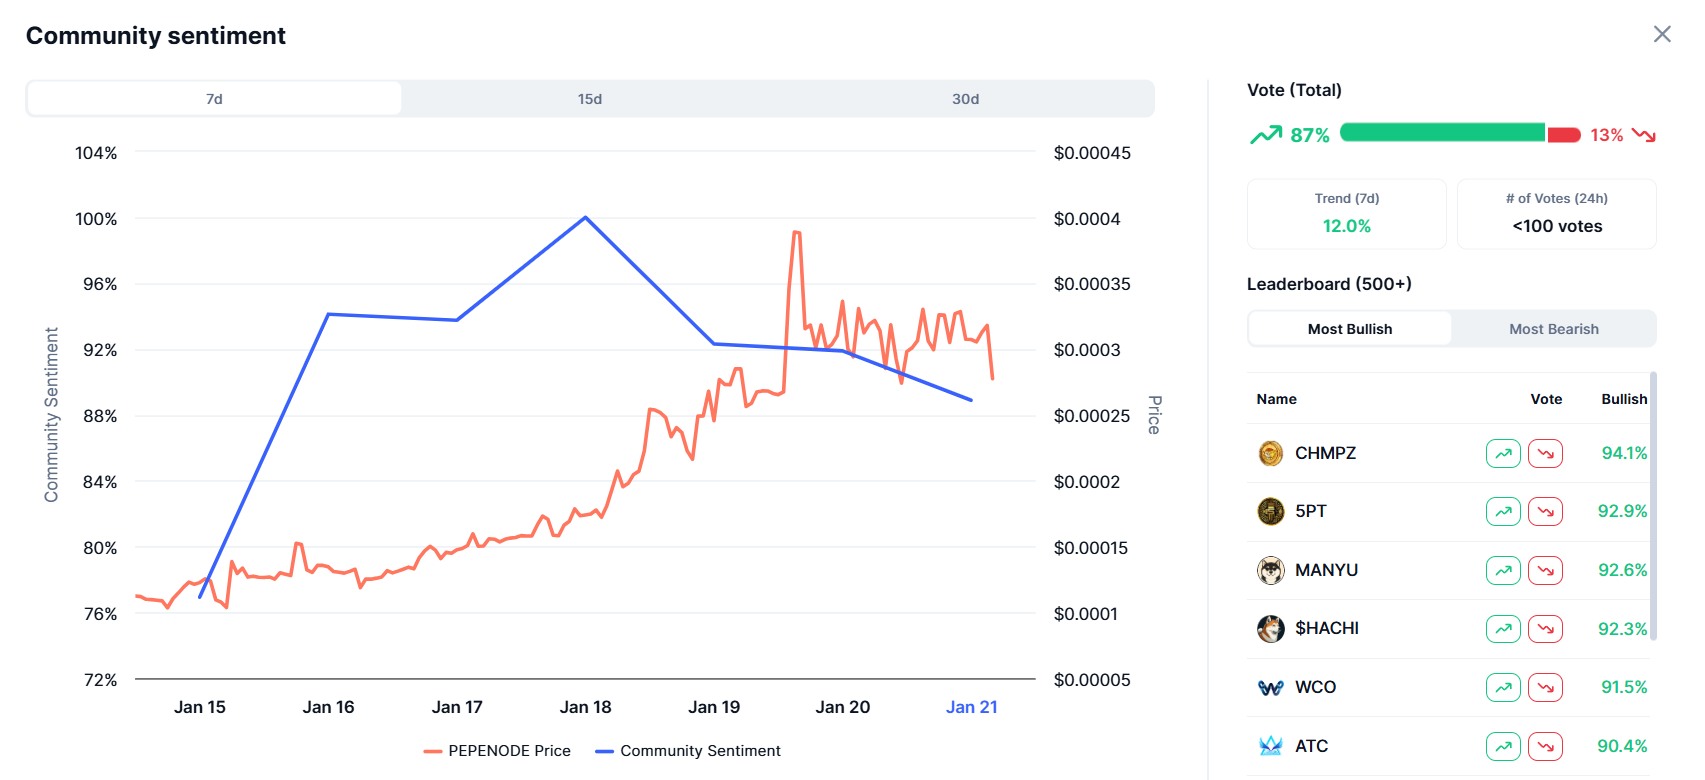Click the '<100 votes' card

pos(1557,214)
